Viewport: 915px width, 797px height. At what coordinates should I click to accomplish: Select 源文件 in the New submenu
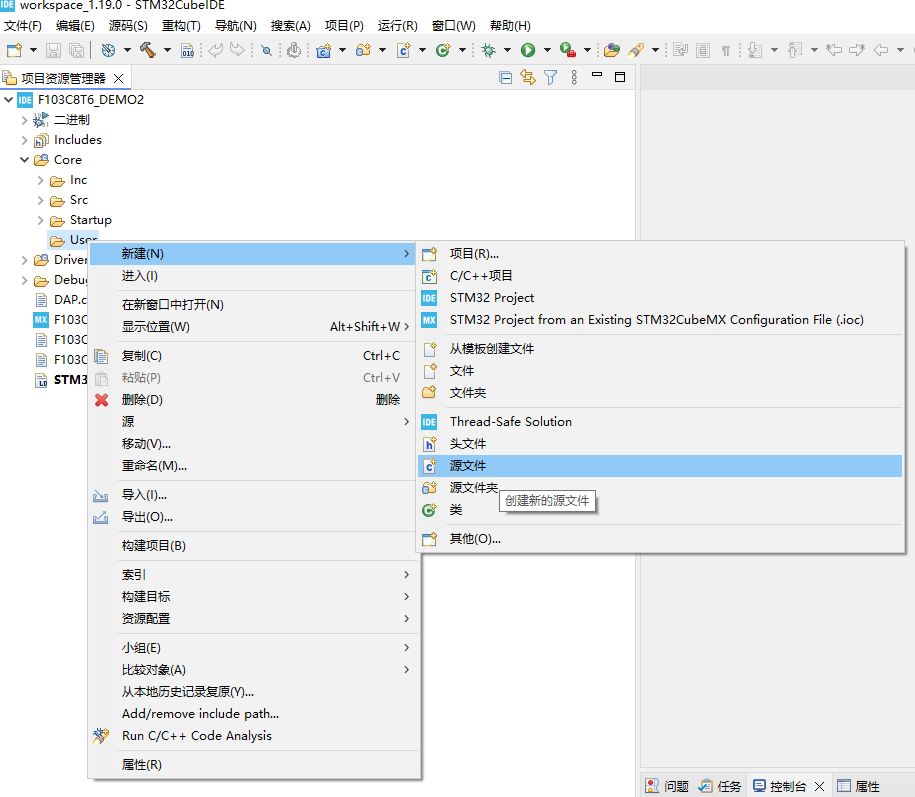pyautogui.click(x=660, y=466)
